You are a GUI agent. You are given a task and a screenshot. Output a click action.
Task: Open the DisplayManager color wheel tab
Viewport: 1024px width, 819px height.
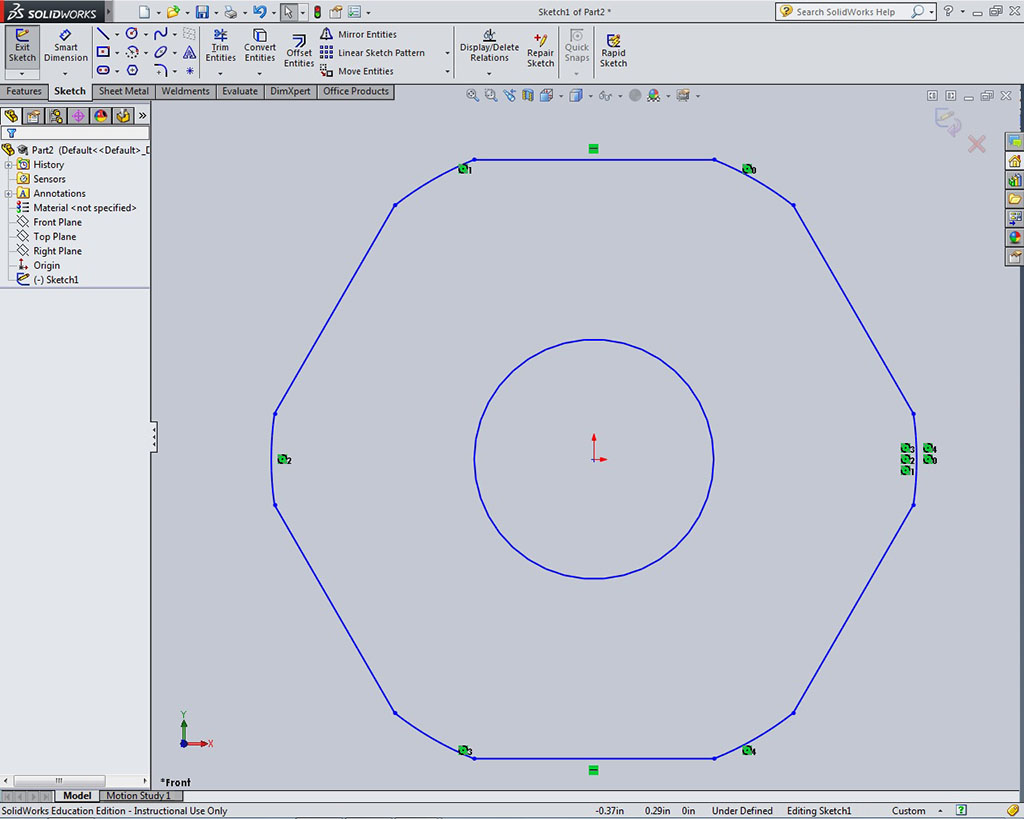(100, 116)
